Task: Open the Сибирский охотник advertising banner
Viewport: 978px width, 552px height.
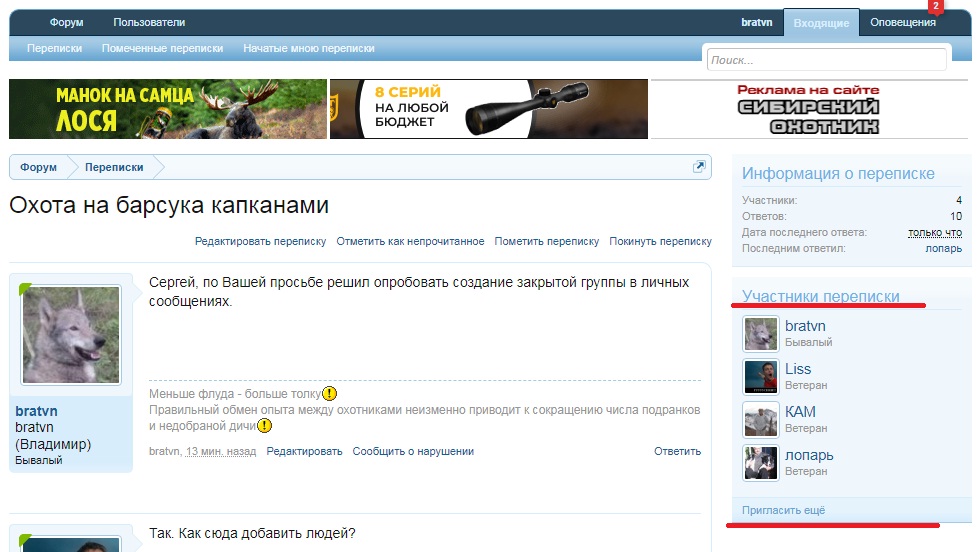Action: tap(808, 109)
